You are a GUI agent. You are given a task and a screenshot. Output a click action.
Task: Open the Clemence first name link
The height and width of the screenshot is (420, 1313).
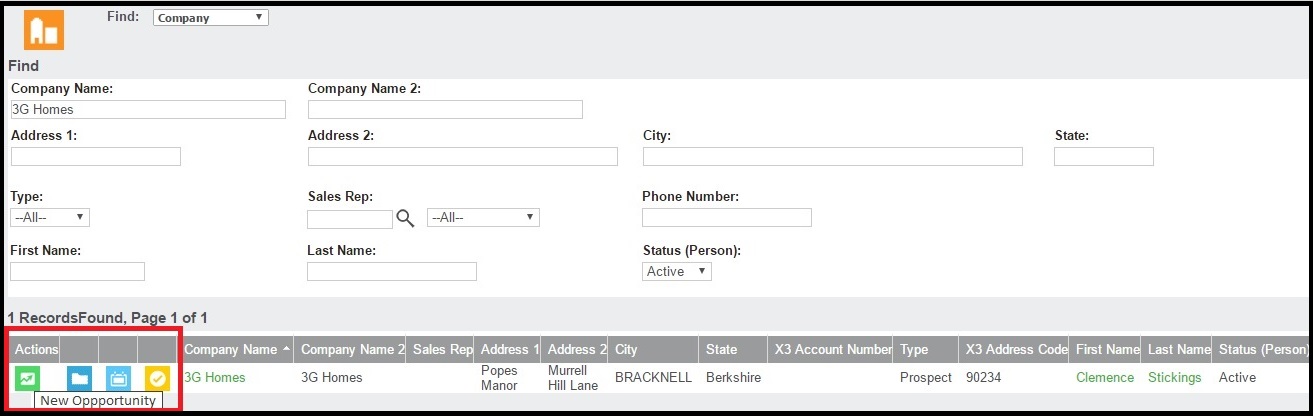pos(1105,377)
